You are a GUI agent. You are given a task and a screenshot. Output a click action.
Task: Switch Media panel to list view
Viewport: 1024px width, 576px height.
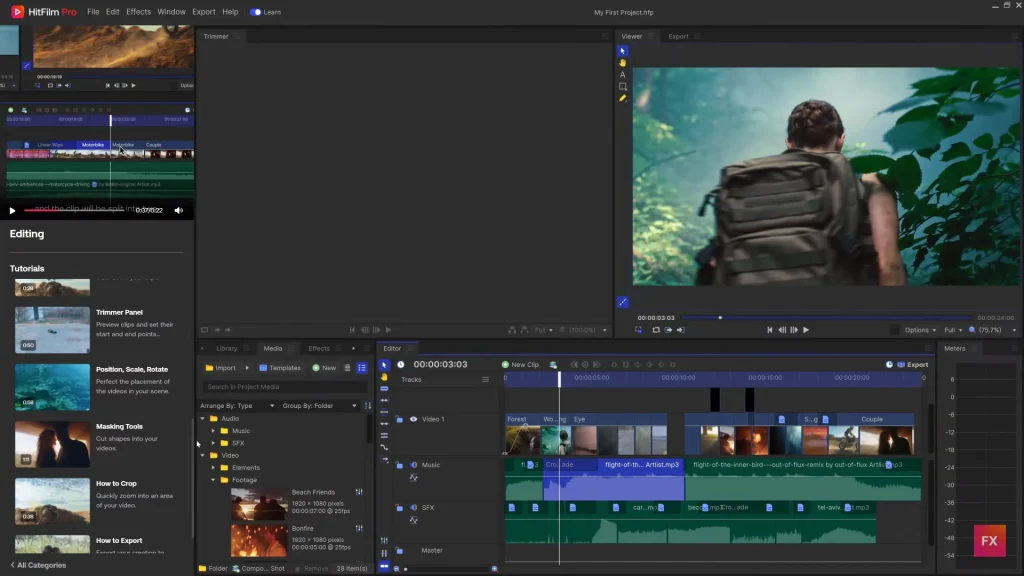(x=362, y=368)
